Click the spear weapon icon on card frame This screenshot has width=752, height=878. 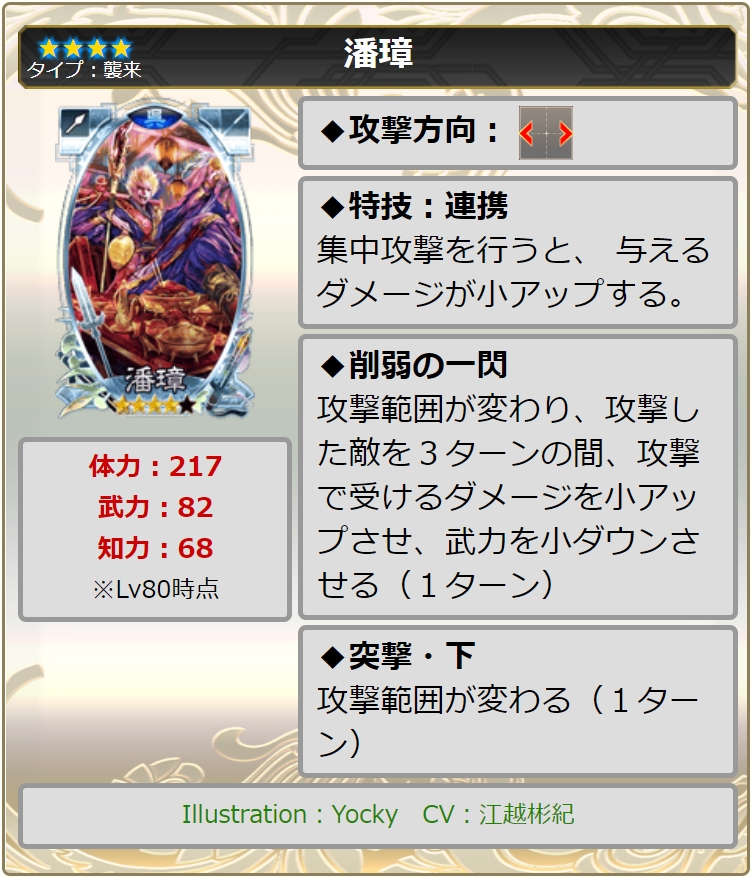click(x=76, y=122)
